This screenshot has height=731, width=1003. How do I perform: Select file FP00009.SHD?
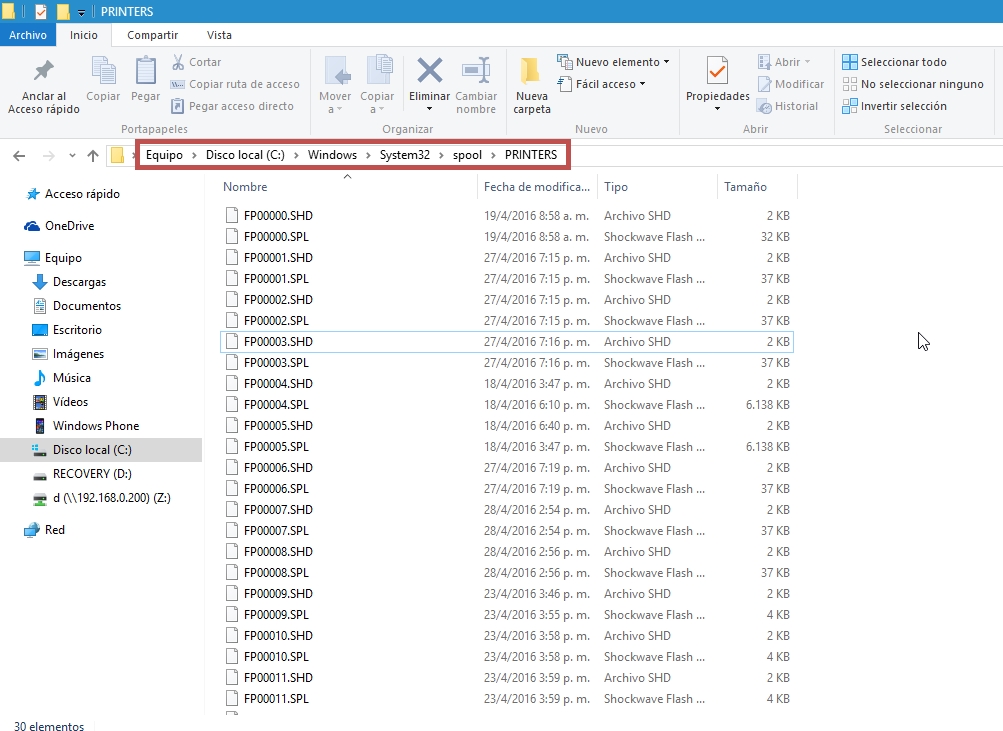[x=507, y=593]
